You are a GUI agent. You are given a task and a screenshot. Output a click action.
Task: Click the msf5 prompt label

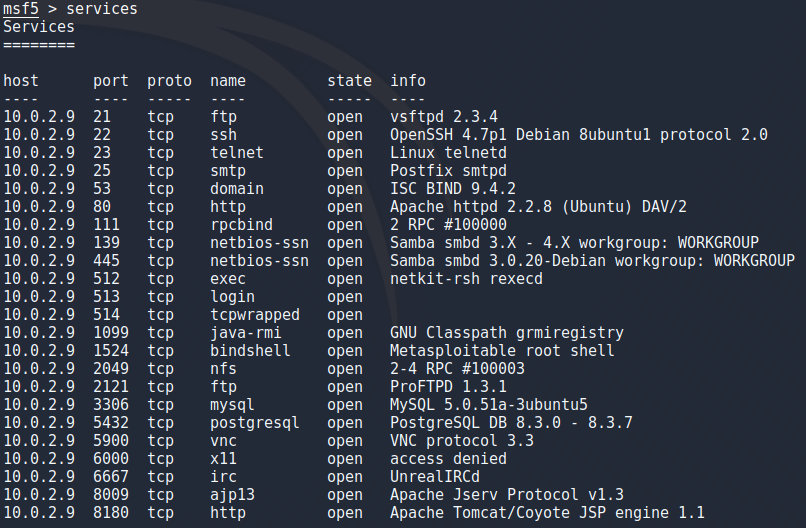[x=21, y=9]
